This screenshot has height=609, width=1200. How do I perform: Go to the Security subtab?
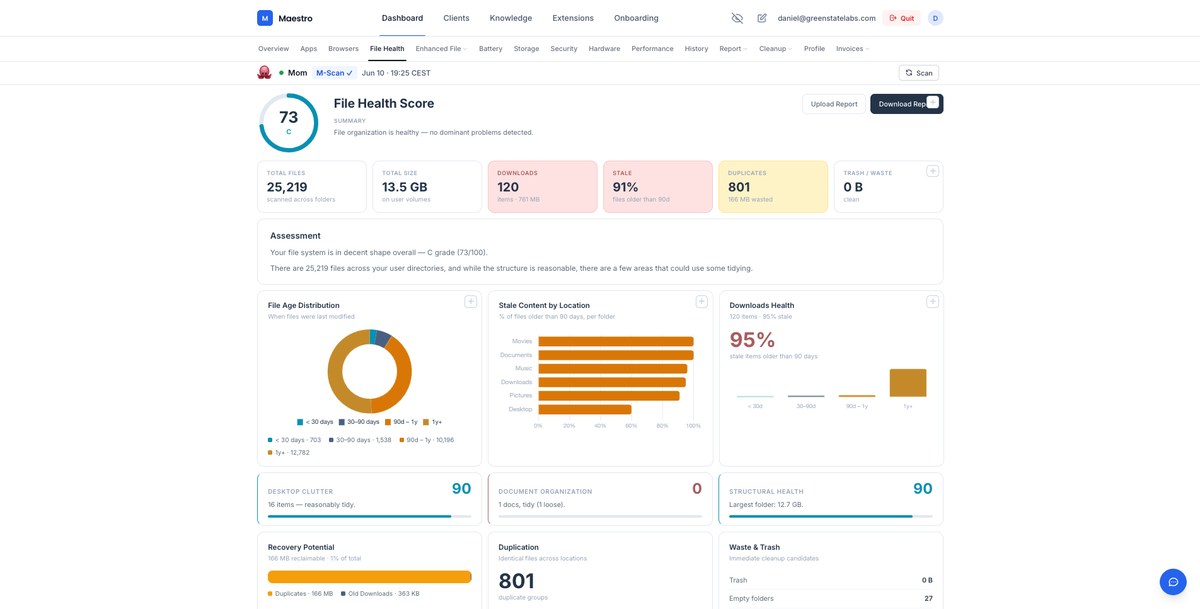[x=564, y=49]
